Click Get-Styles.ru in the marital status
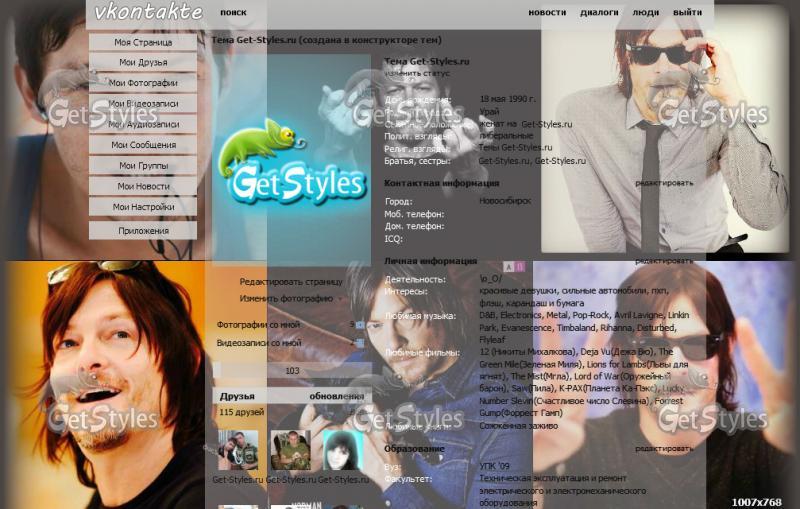 pyautogui.click(x=546, y=124)
